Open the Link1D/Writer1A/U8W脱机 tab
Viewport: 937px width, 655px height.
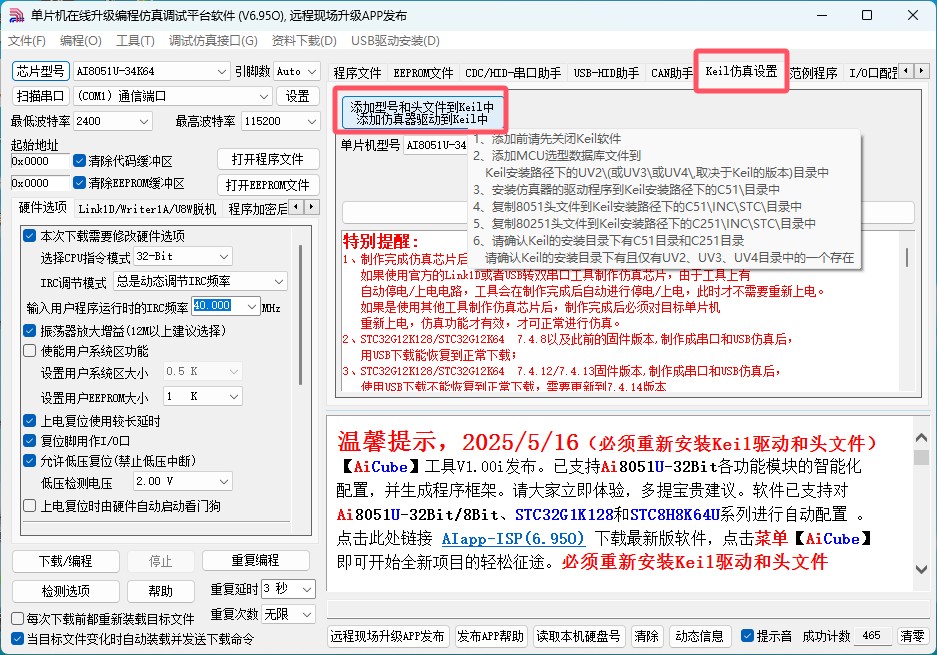pyautogui.click(x=147, y=209)
